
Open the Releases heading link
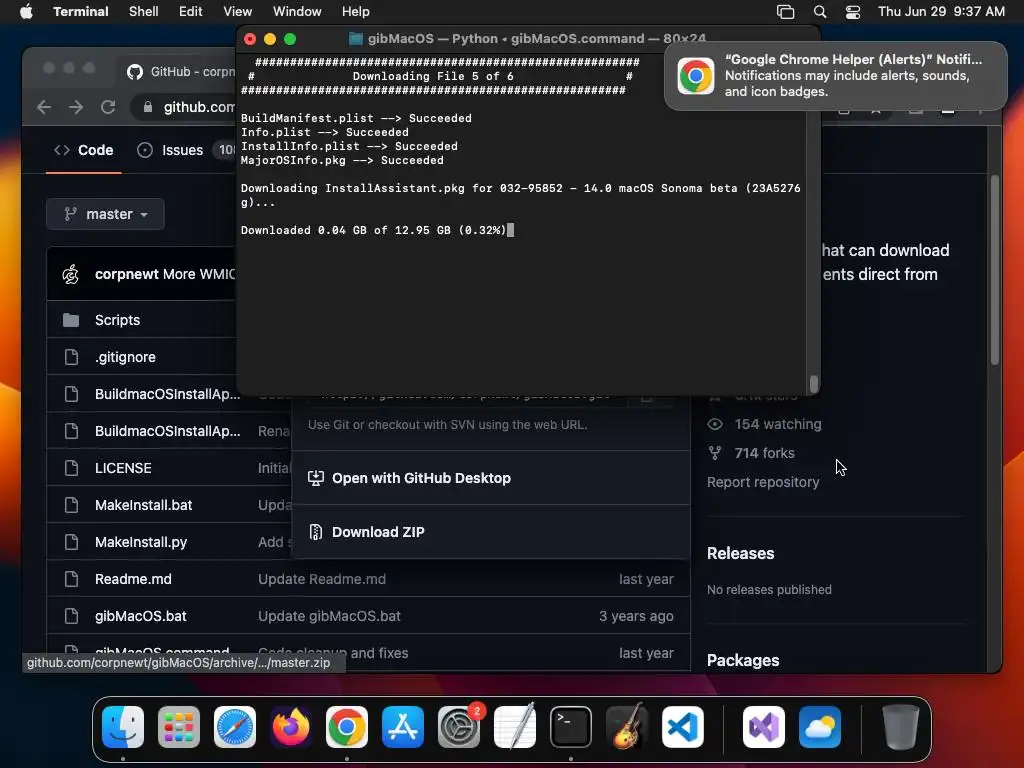coord(741,553)
